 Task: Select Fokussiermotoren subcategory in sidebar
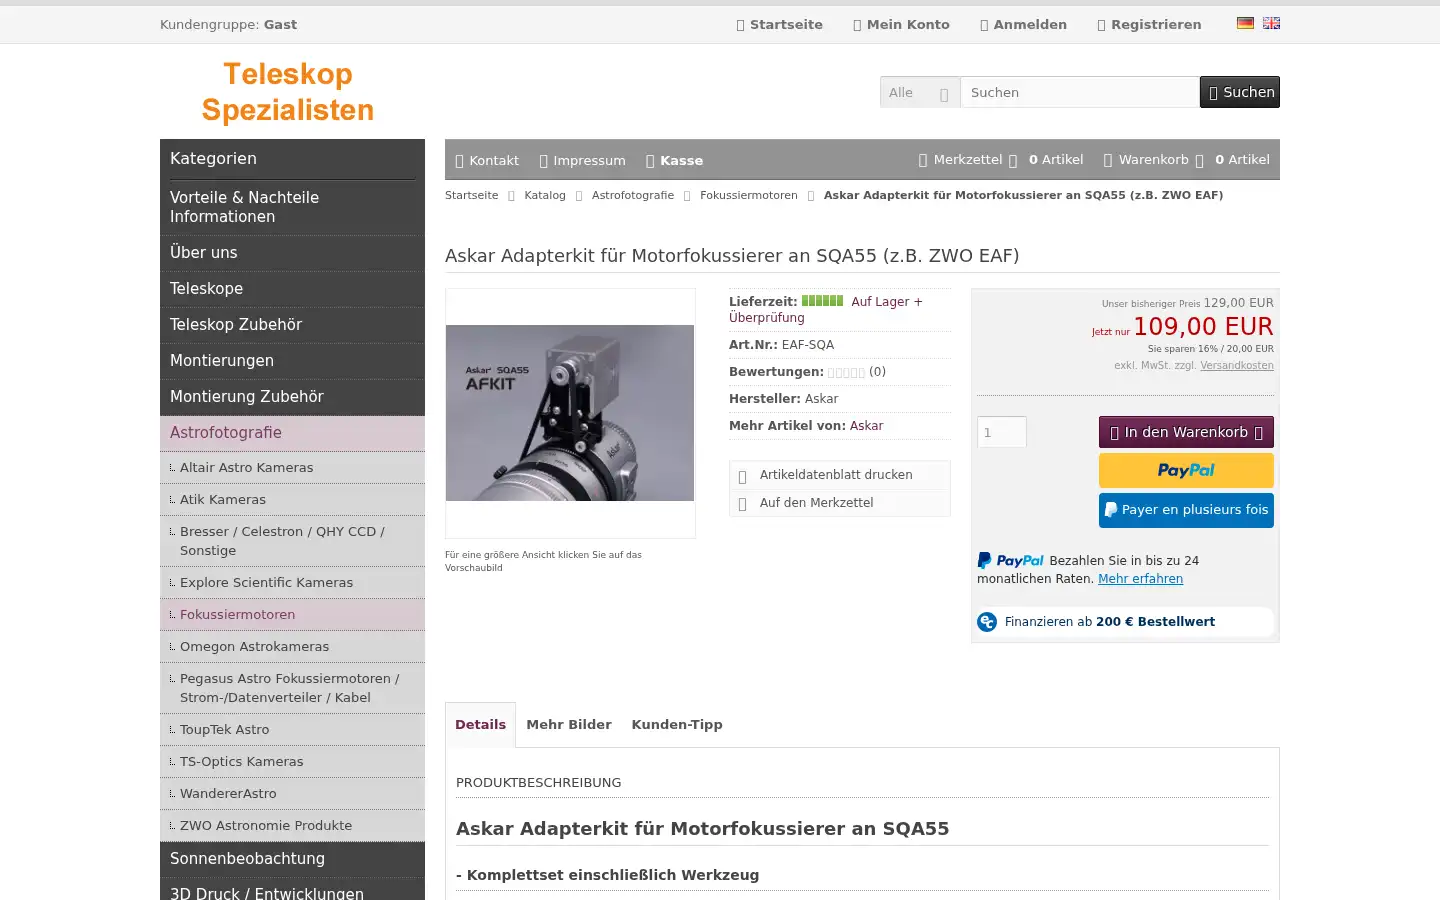click(292, 615)
